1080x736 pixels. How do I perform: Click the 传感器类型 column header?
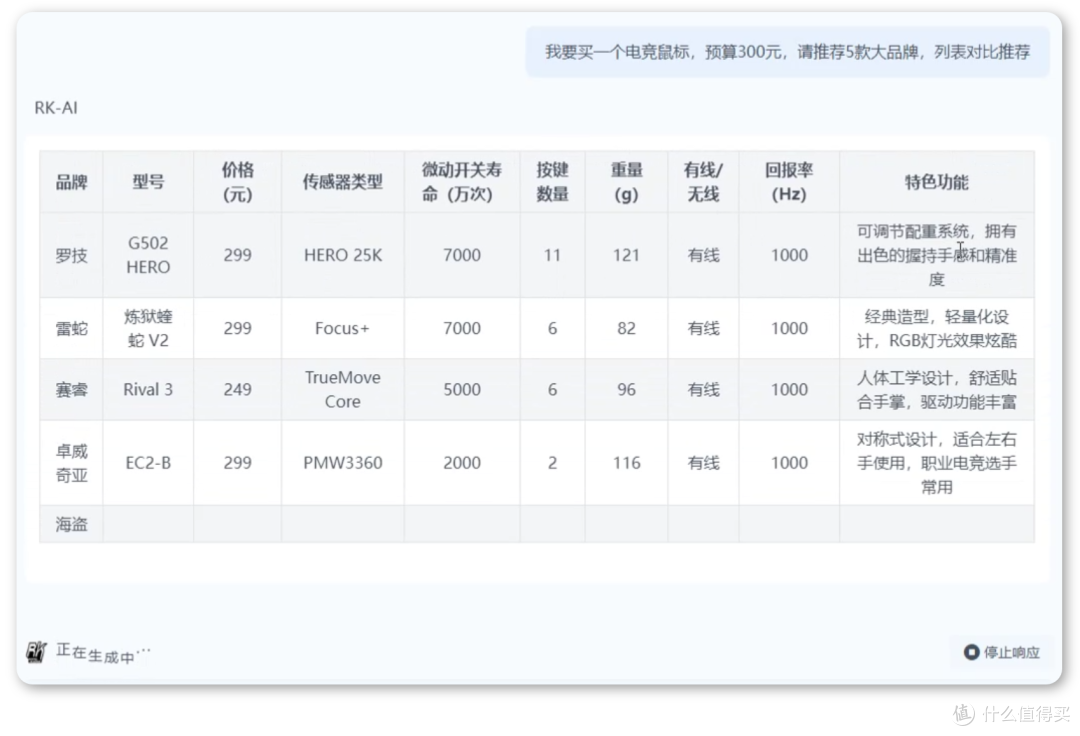(342, 182)
